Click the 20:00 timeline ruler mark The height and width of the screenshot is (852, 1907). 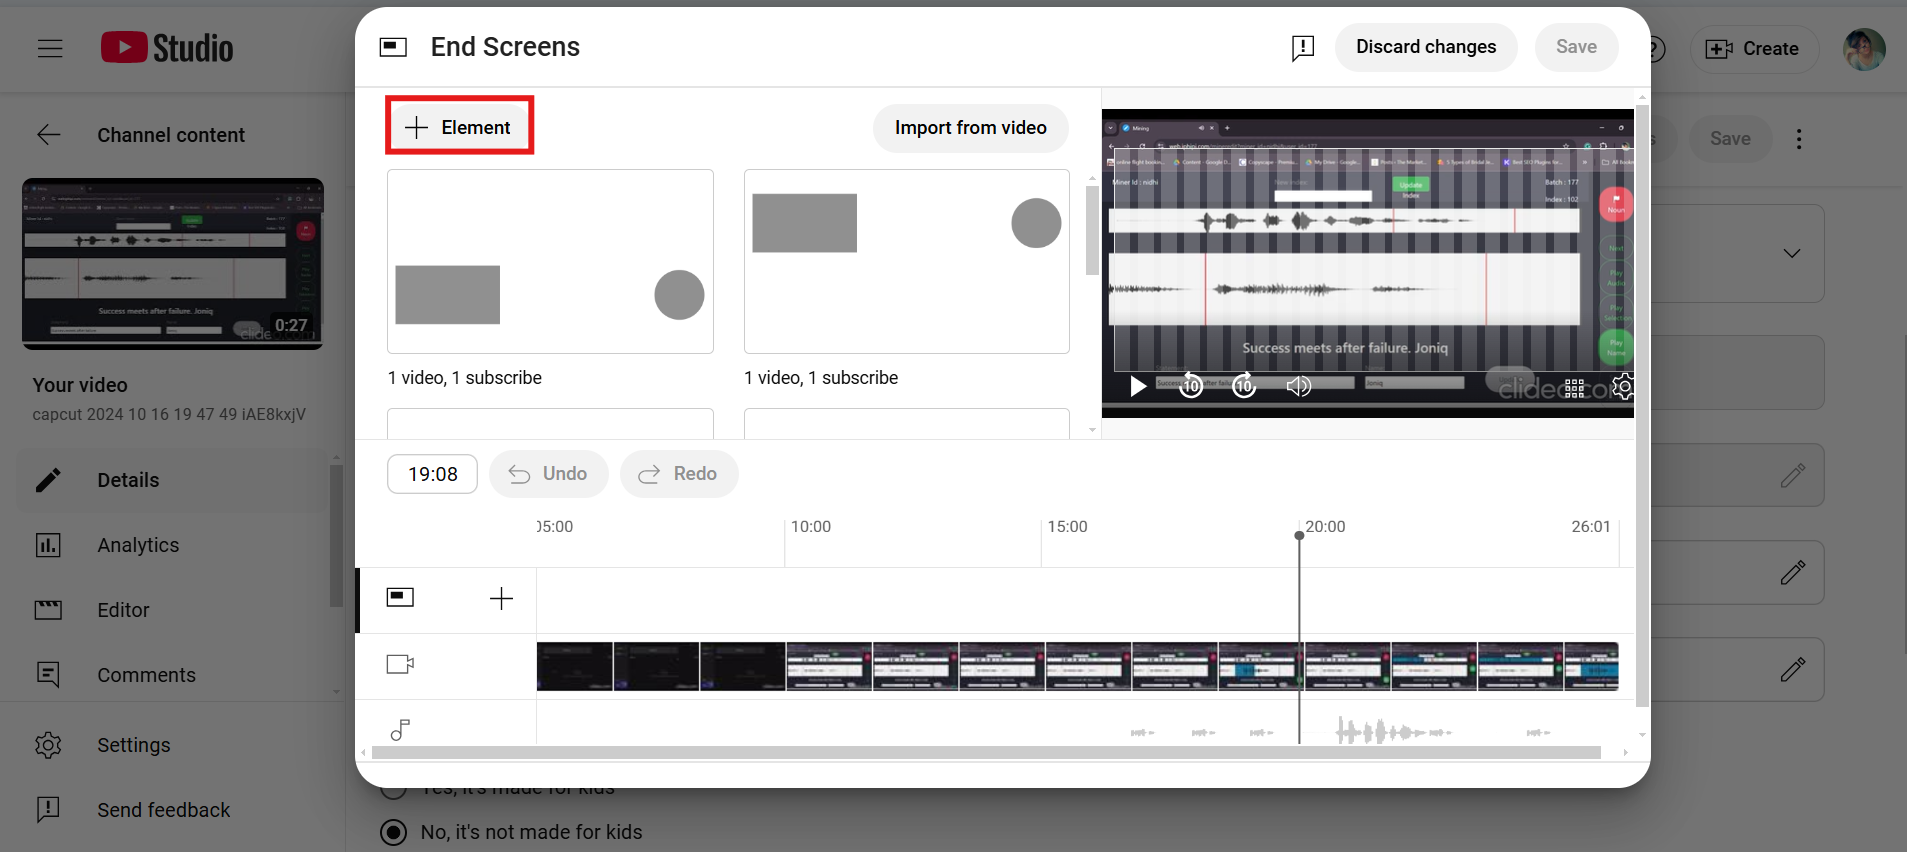click(1325, 526)
